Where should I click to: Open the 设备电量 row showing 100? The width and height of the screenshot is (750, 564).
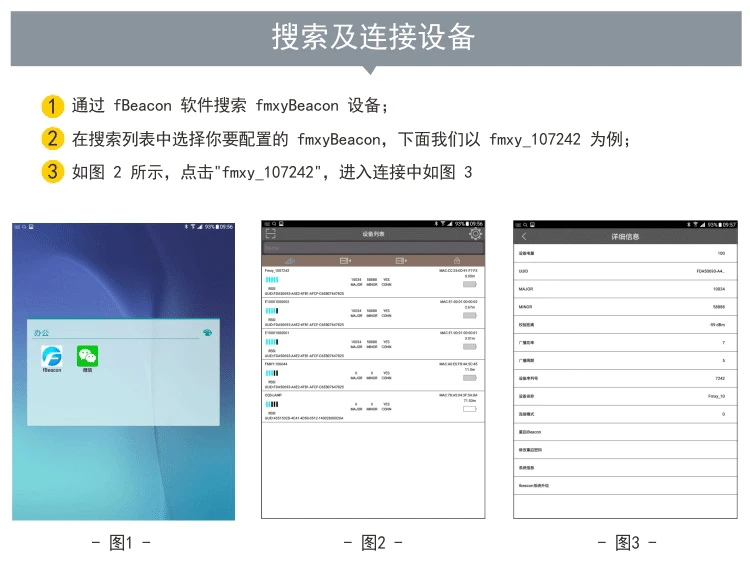pyautogui.click(x=625, y=253)
